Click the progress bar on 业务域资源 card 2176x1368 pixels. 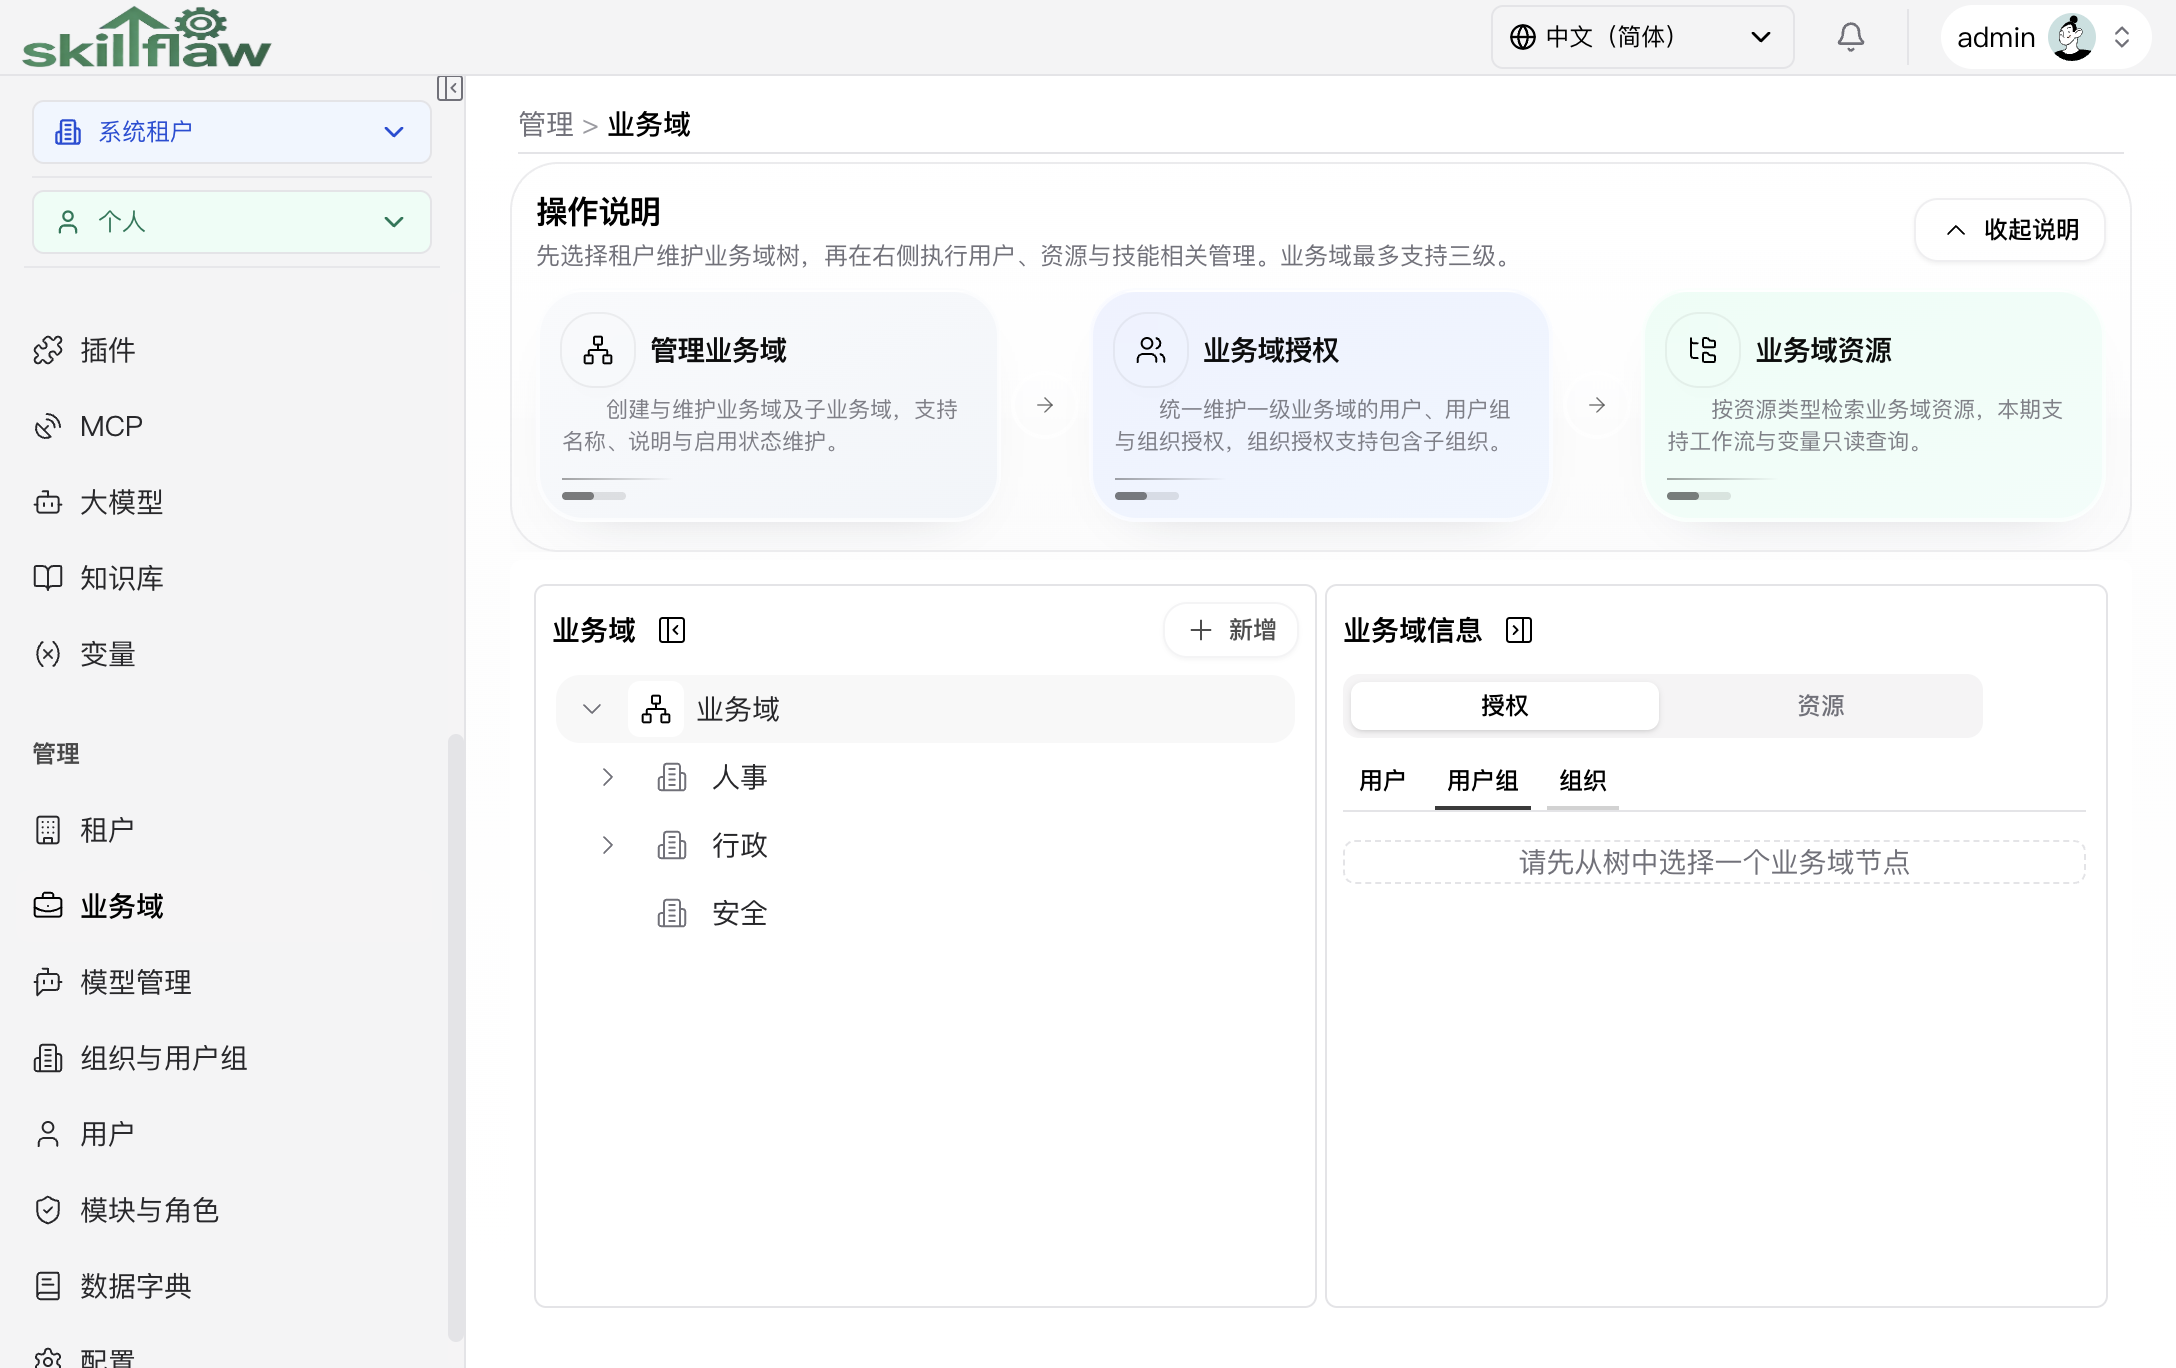(x=1699, y=496)
